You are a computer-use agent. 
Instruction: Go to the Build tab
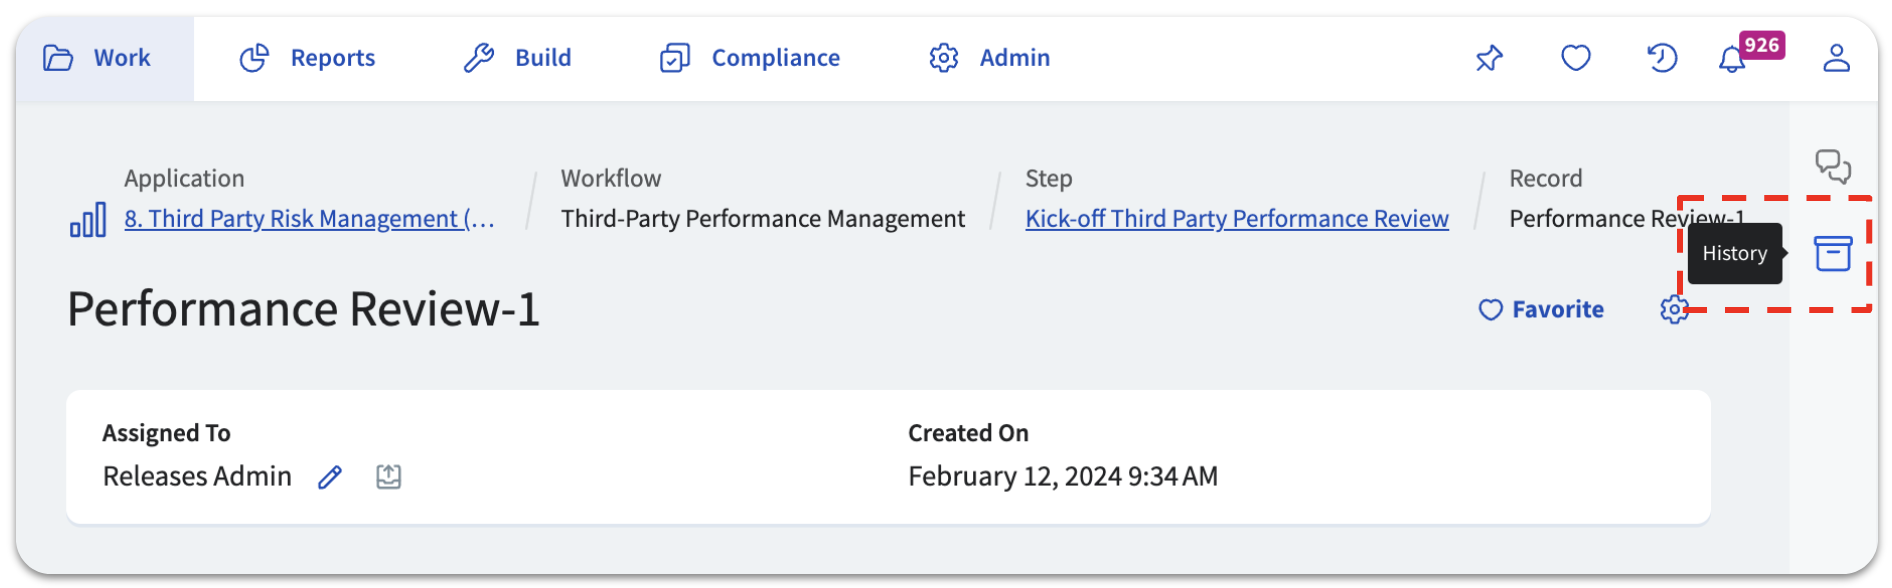(x=517, y=58)
